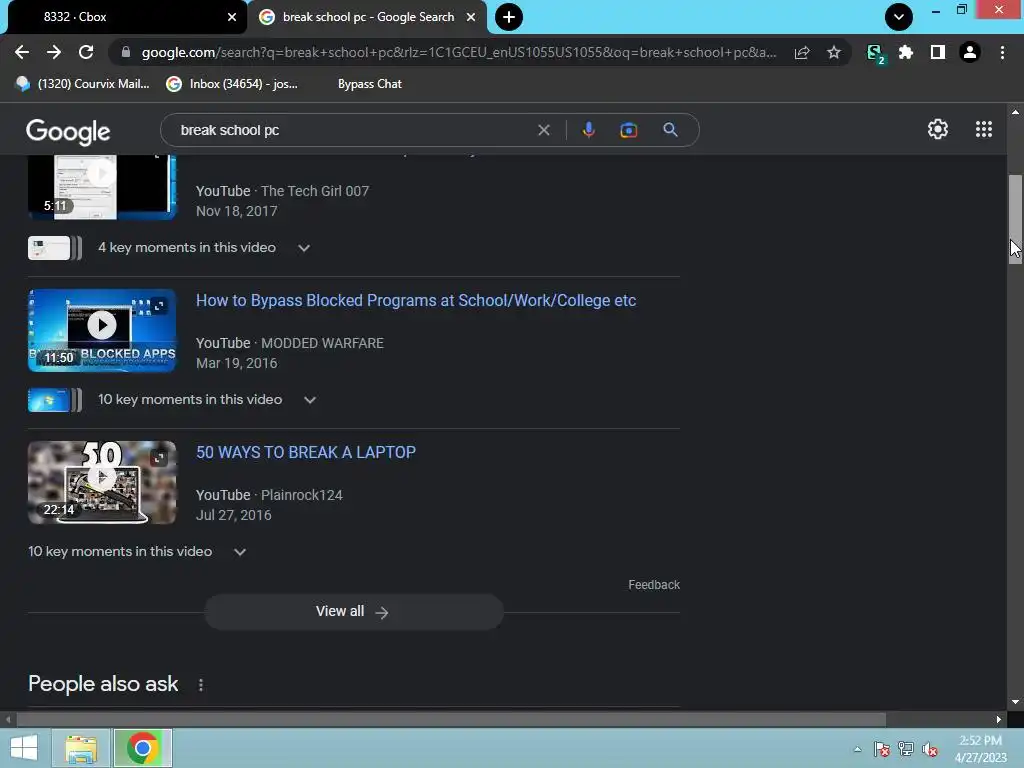Focus the break school pc search field
Viewport: 1024px width, 768px height.
pos(353,130)
